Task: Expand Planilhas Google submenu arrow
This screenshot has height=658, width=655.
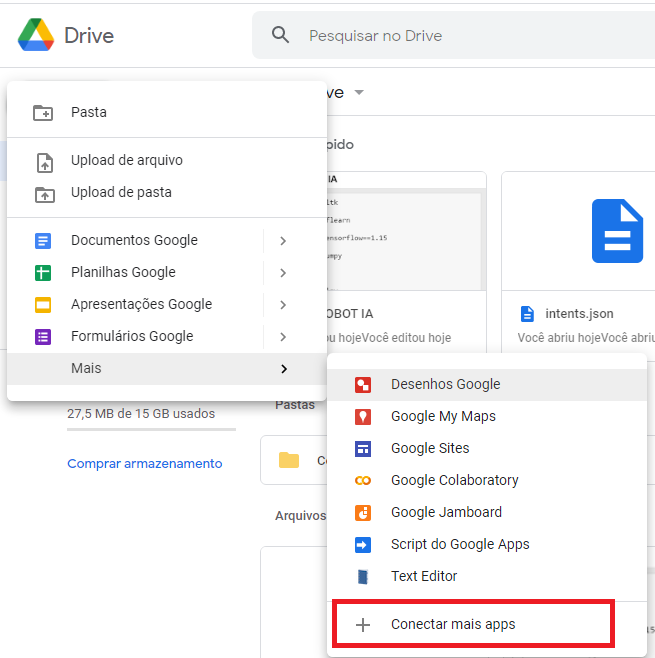Action: [x=283, y=273]
